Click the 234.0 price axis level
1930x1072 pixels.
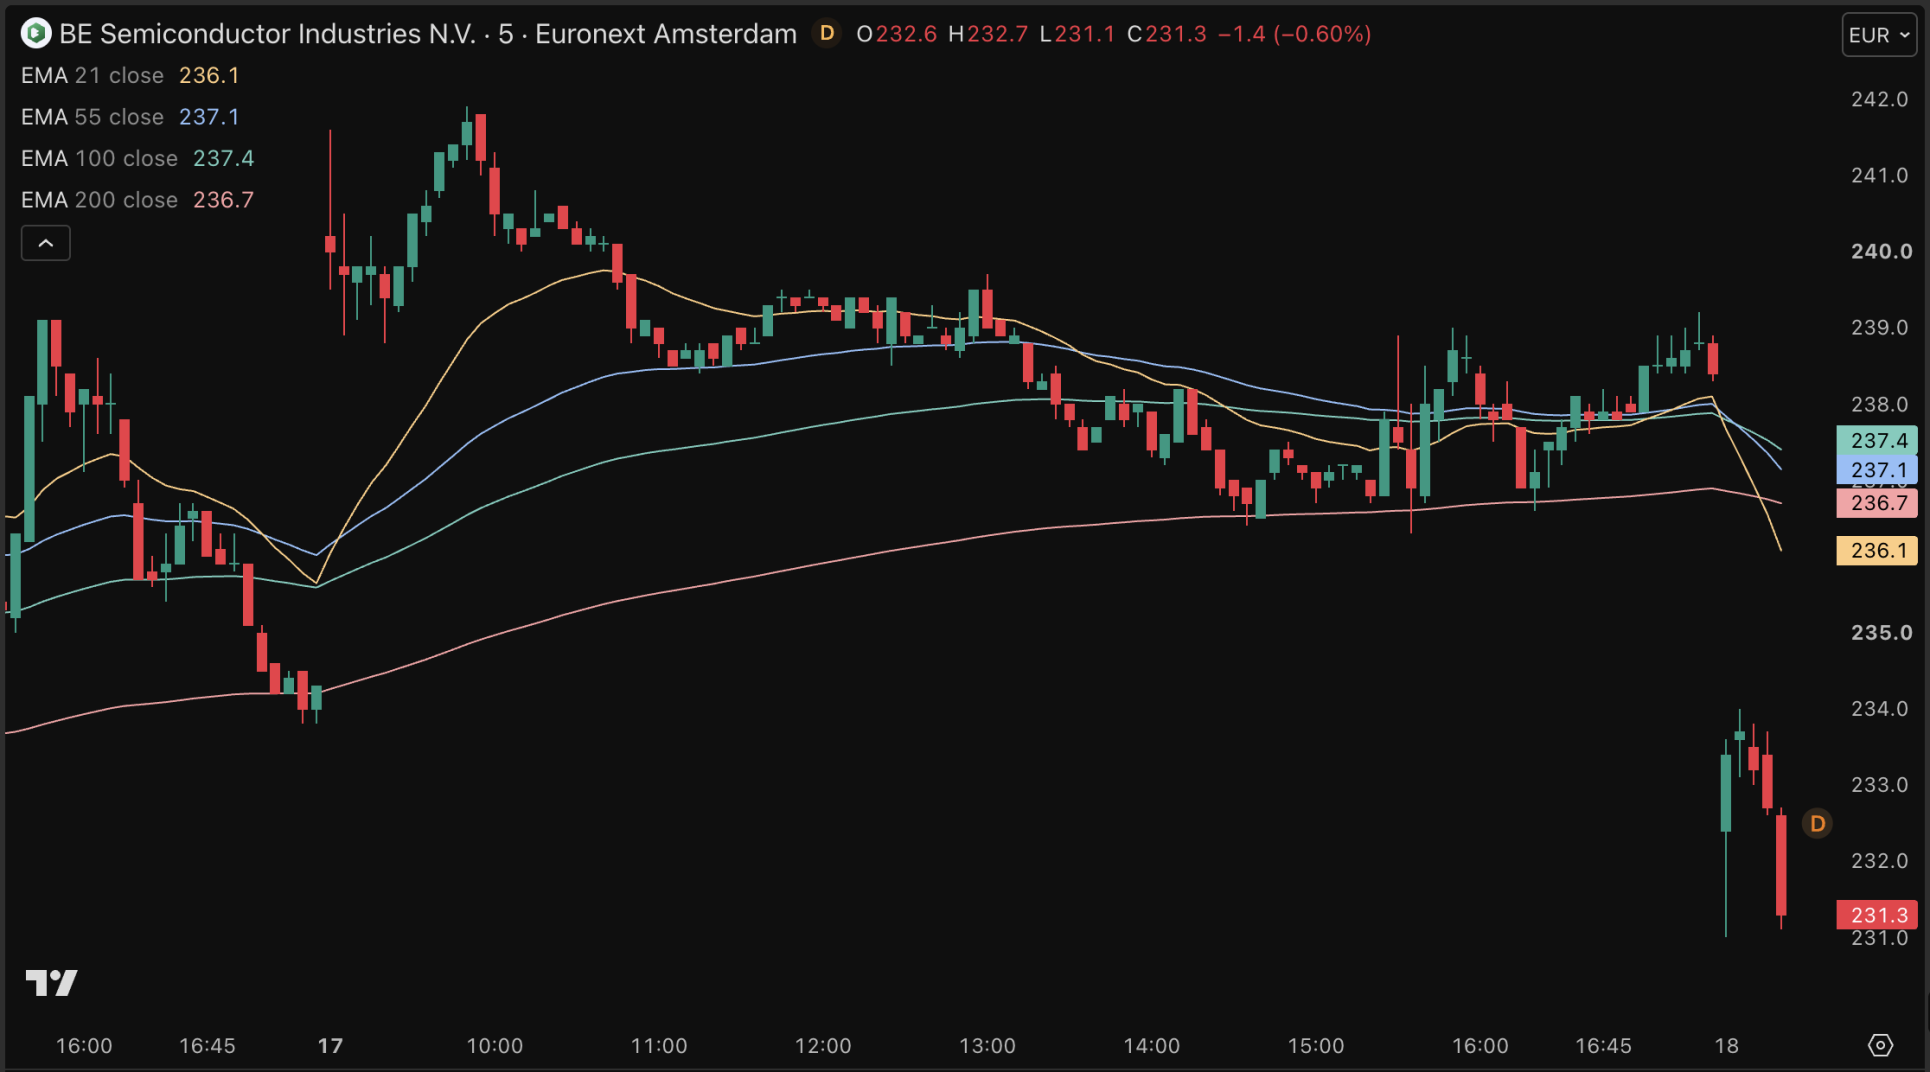(x=1880, y=708)
